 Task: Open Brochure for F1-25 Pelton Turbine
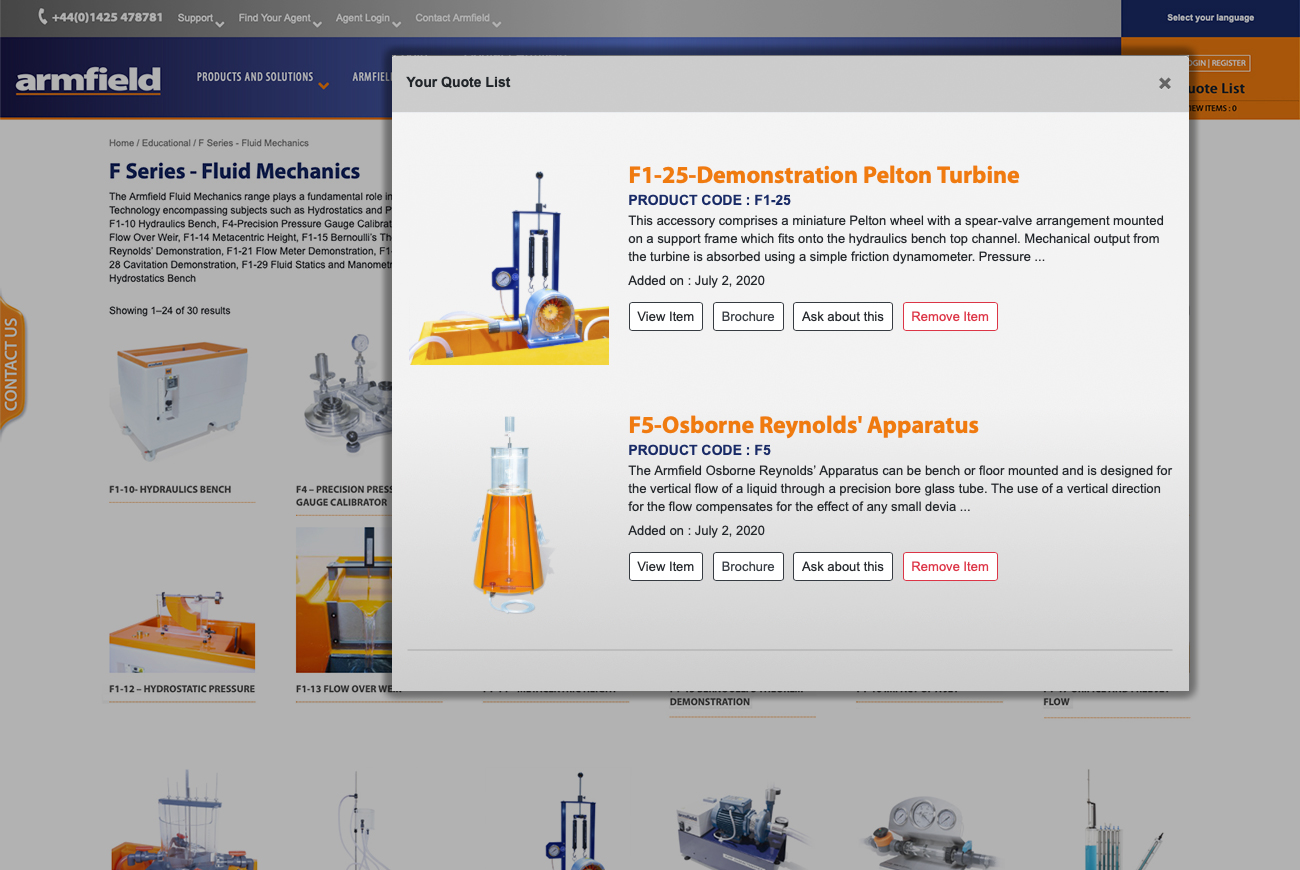pyautogui.click(x=748, y=317)
